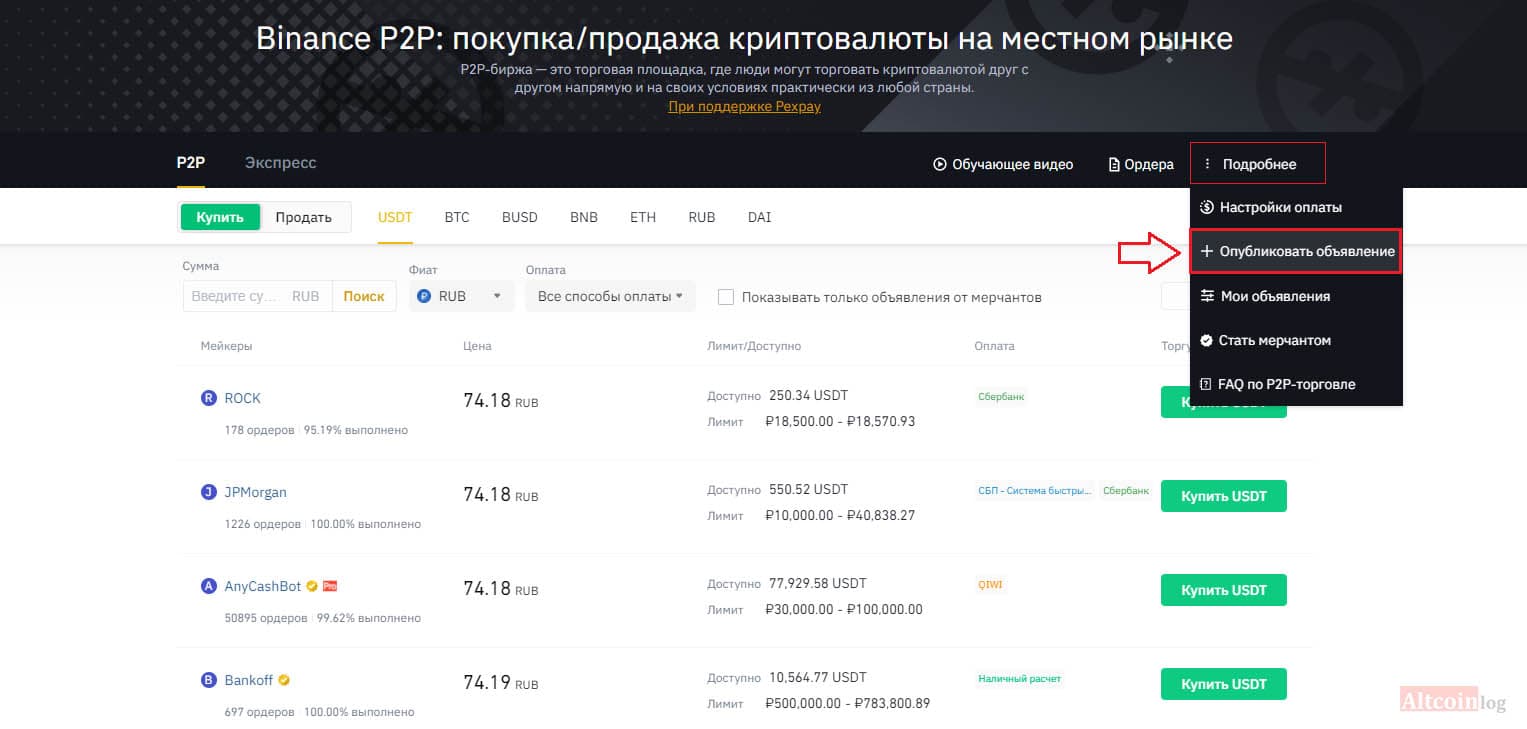Switch to the Купить toggle
The height and width of the screenshot is (729, 1527).
coord(220,217)
